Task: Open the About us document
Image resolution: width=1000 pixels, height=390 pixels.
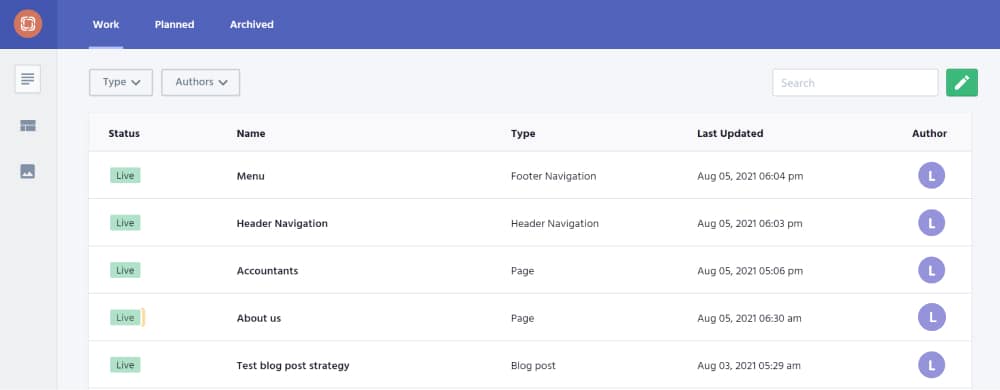Action: [x=259, y=318]
